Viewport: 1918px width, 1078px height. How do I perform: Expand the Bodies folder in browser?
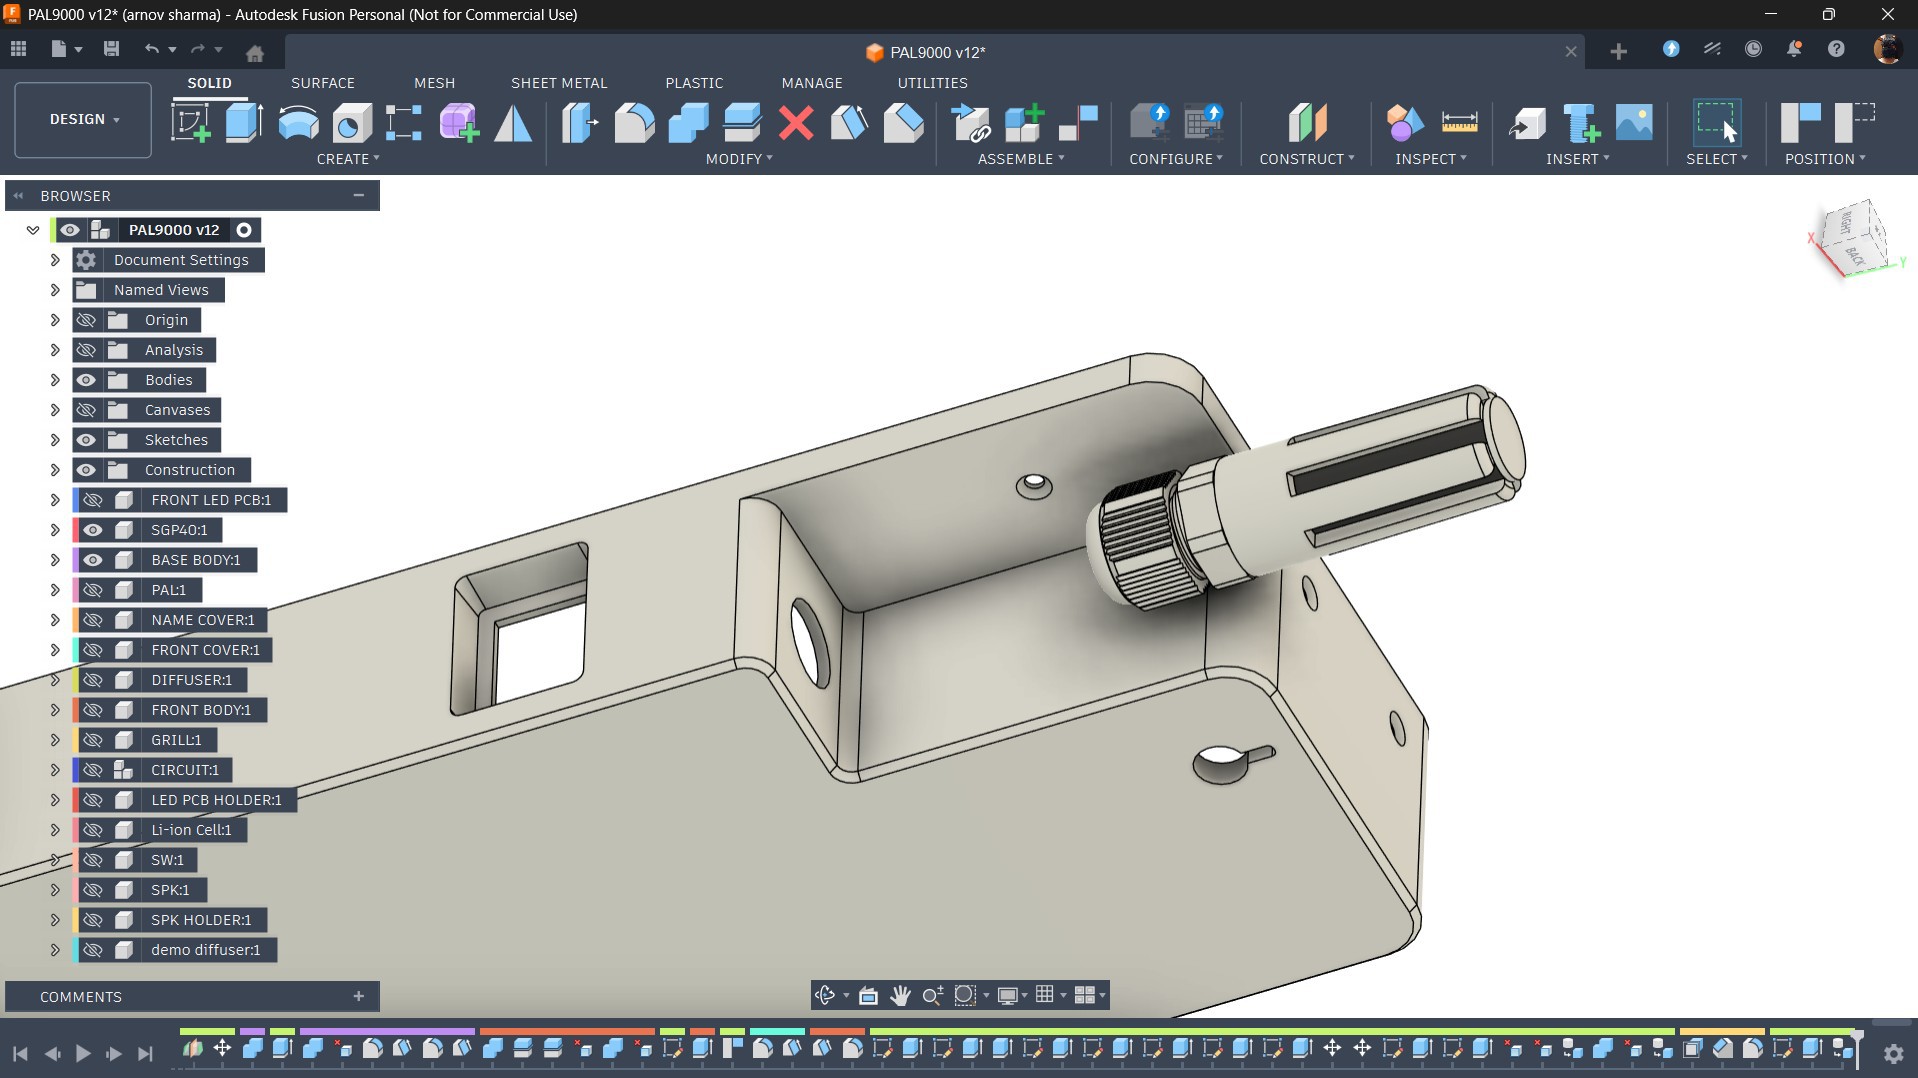coord(55,380)
